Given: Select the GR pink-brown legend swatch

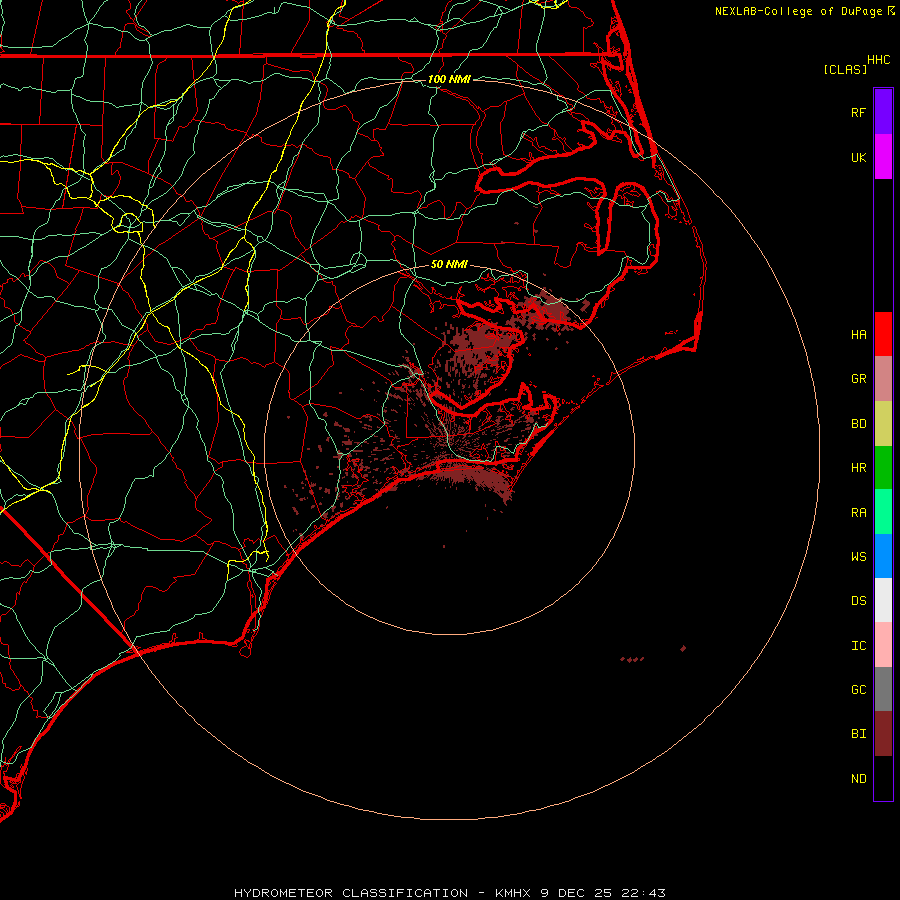Looking at the screenshot, I should [883, 379].
